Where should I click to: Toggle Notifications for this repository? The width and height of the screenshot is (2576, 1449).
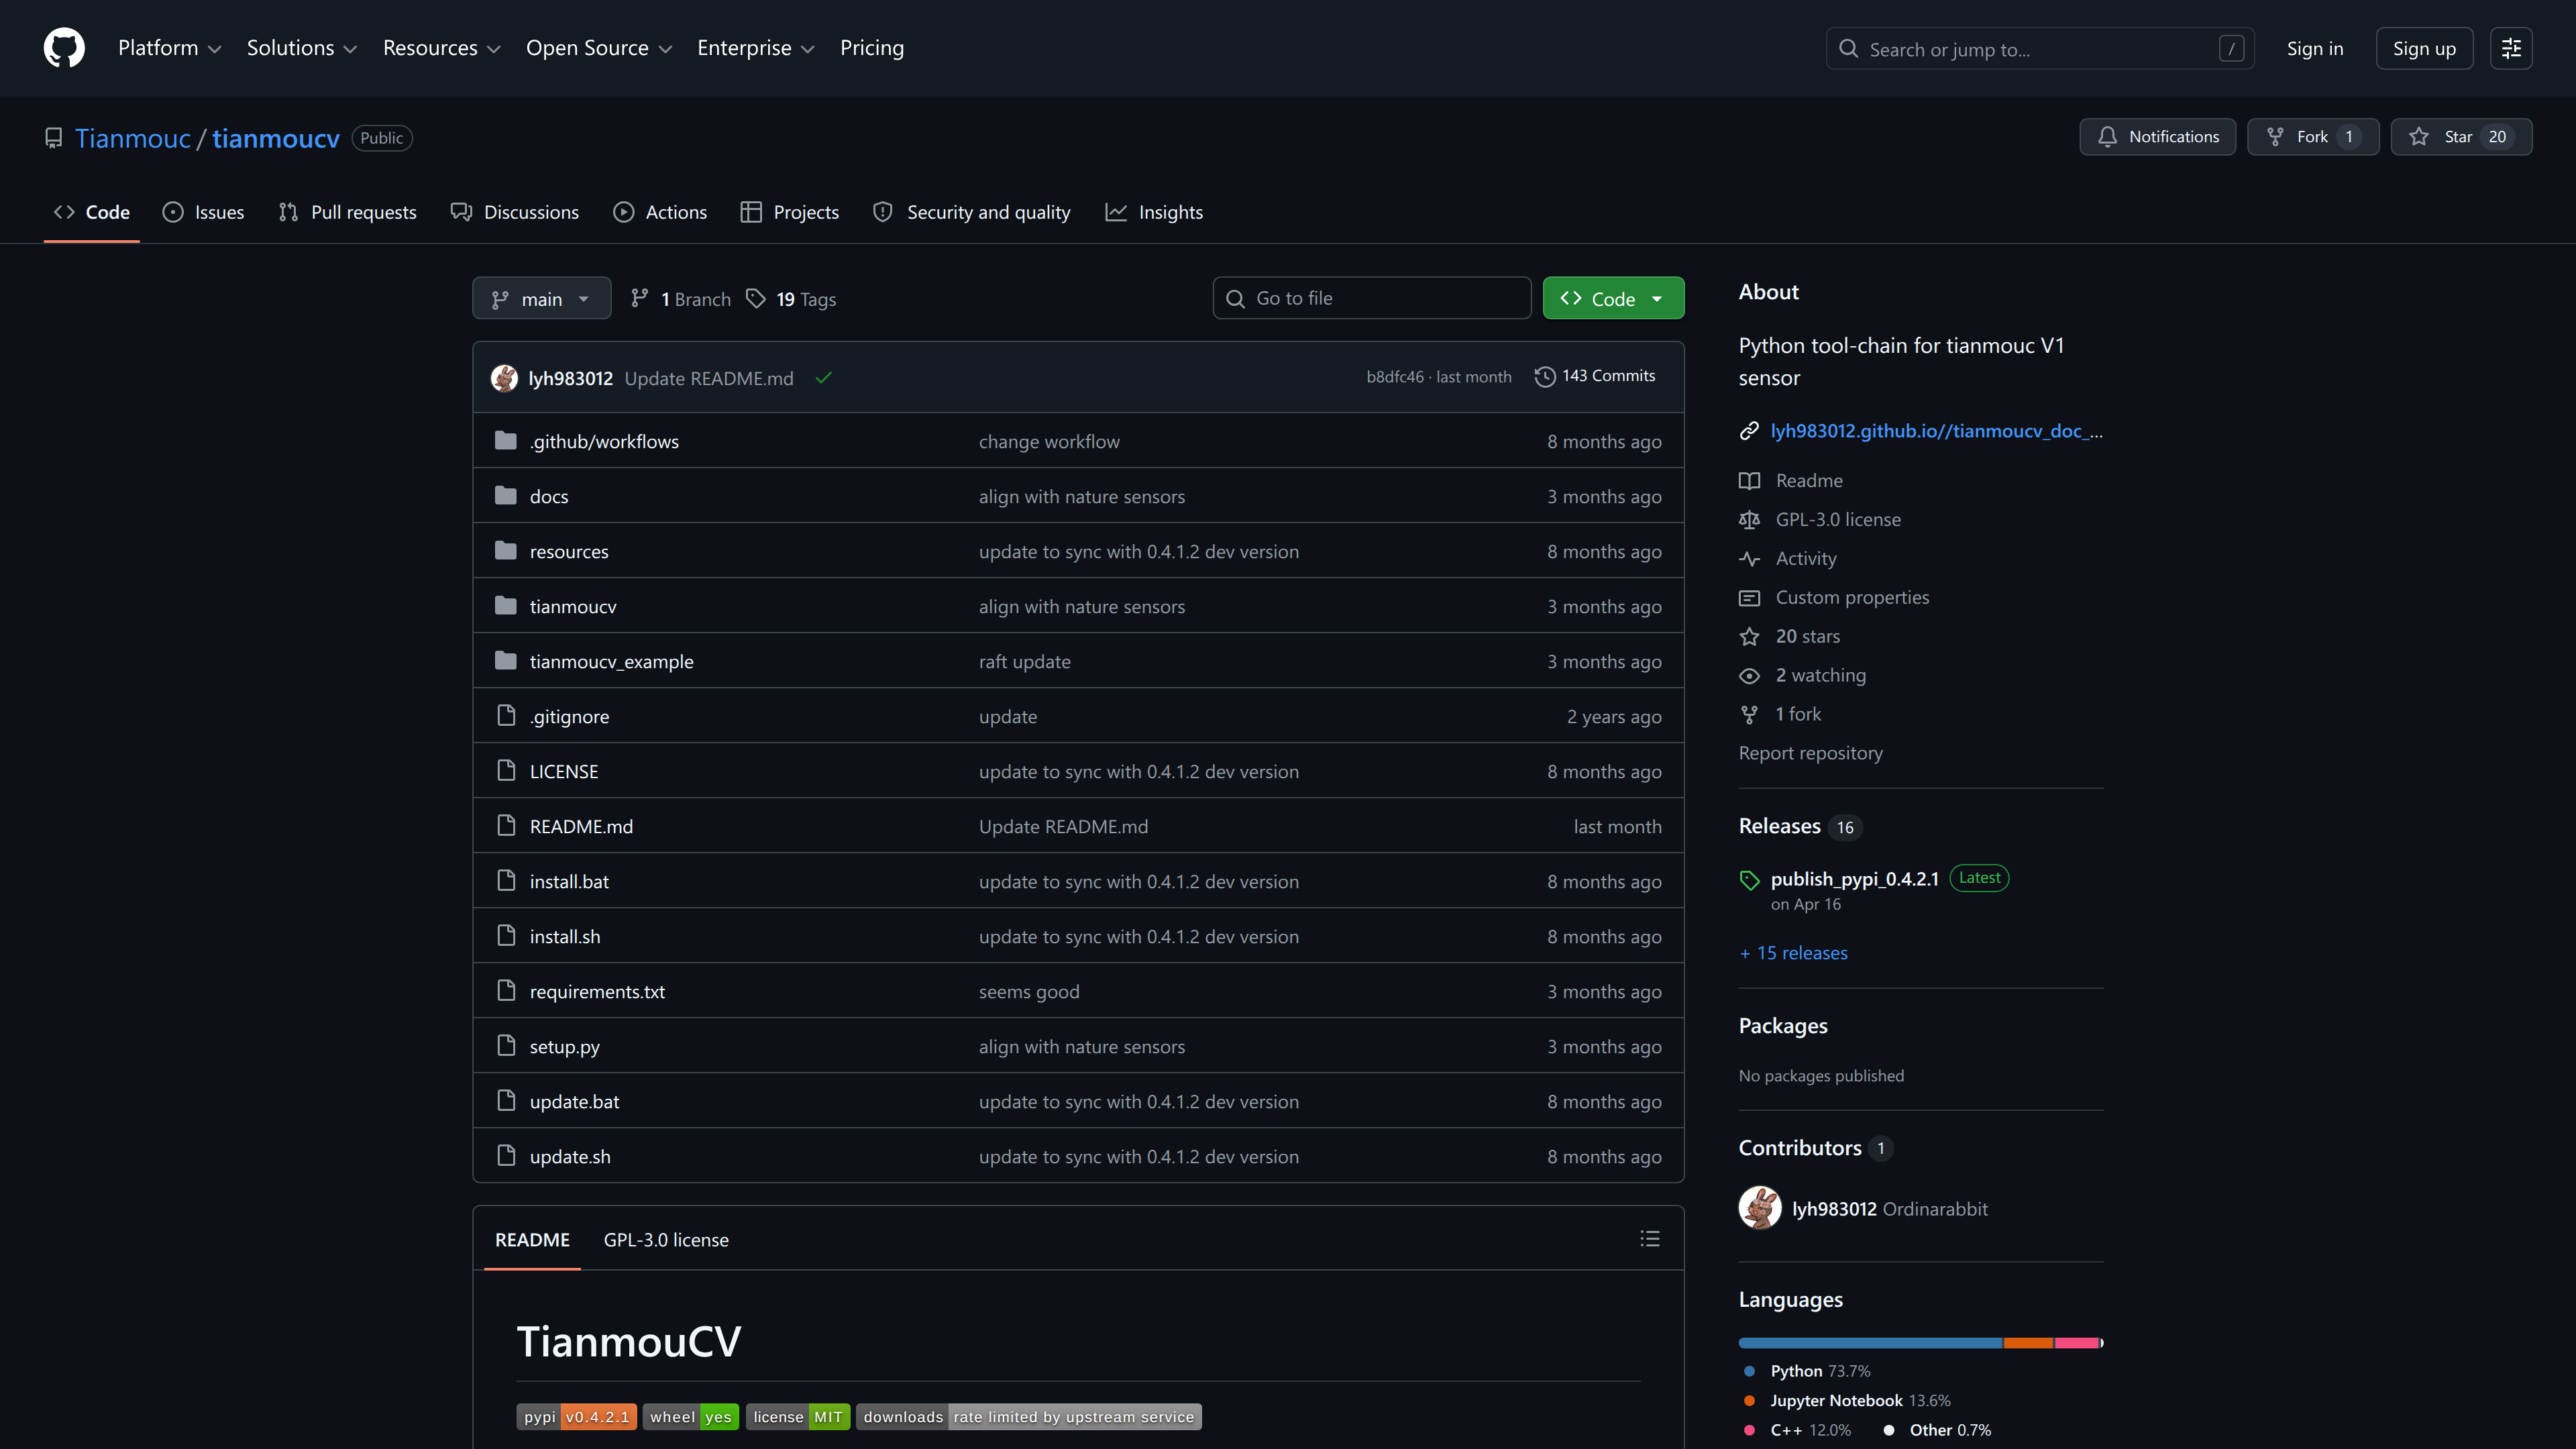2158,137
